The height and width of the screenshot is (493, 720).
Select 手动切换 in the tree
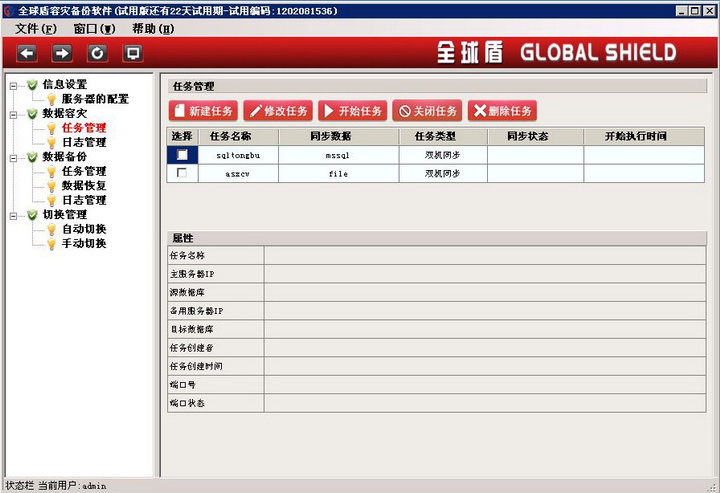(x=84, y=244)
